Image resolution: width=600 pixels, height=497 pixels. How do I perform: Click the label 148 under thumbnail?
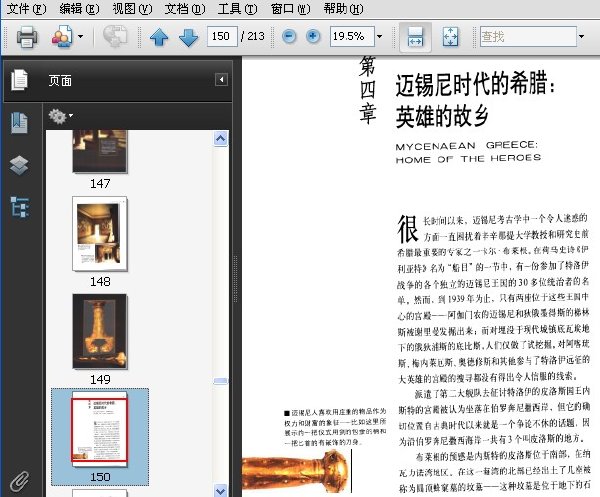(100, 282)
